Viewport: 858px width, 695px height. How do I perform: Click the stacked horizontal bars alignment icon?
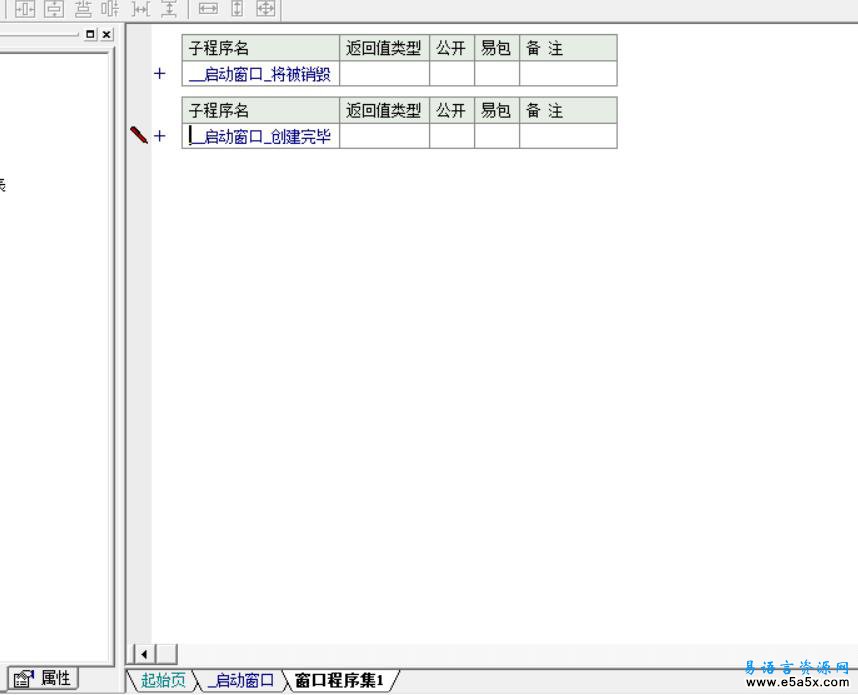tap(83, 8)
